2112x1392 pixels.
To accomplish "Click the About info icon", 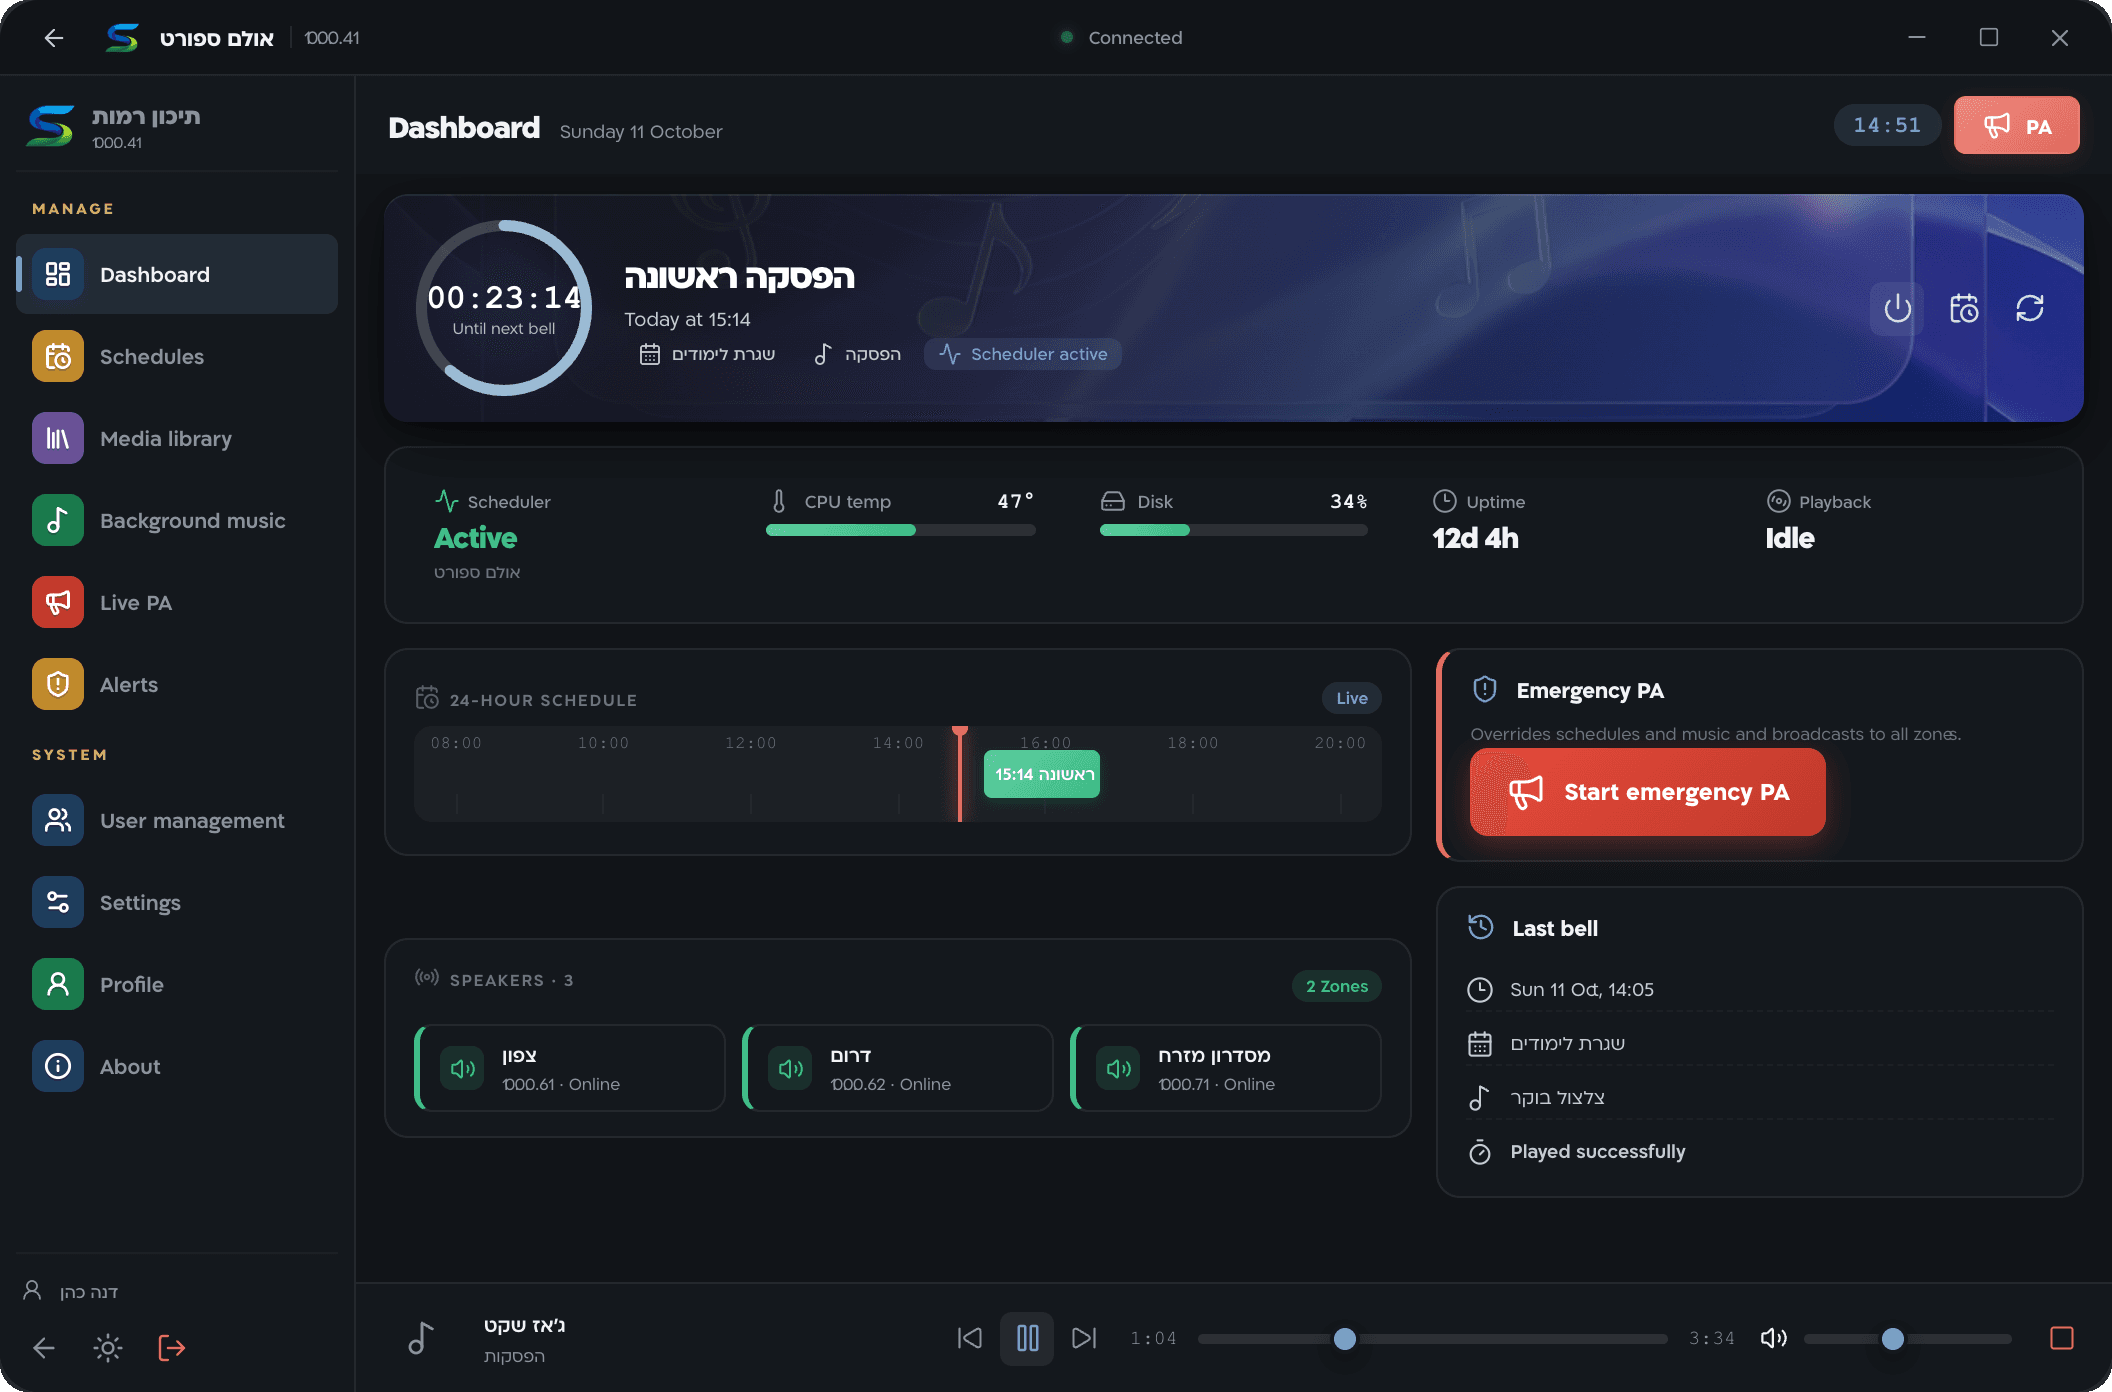I will 58,1066.
